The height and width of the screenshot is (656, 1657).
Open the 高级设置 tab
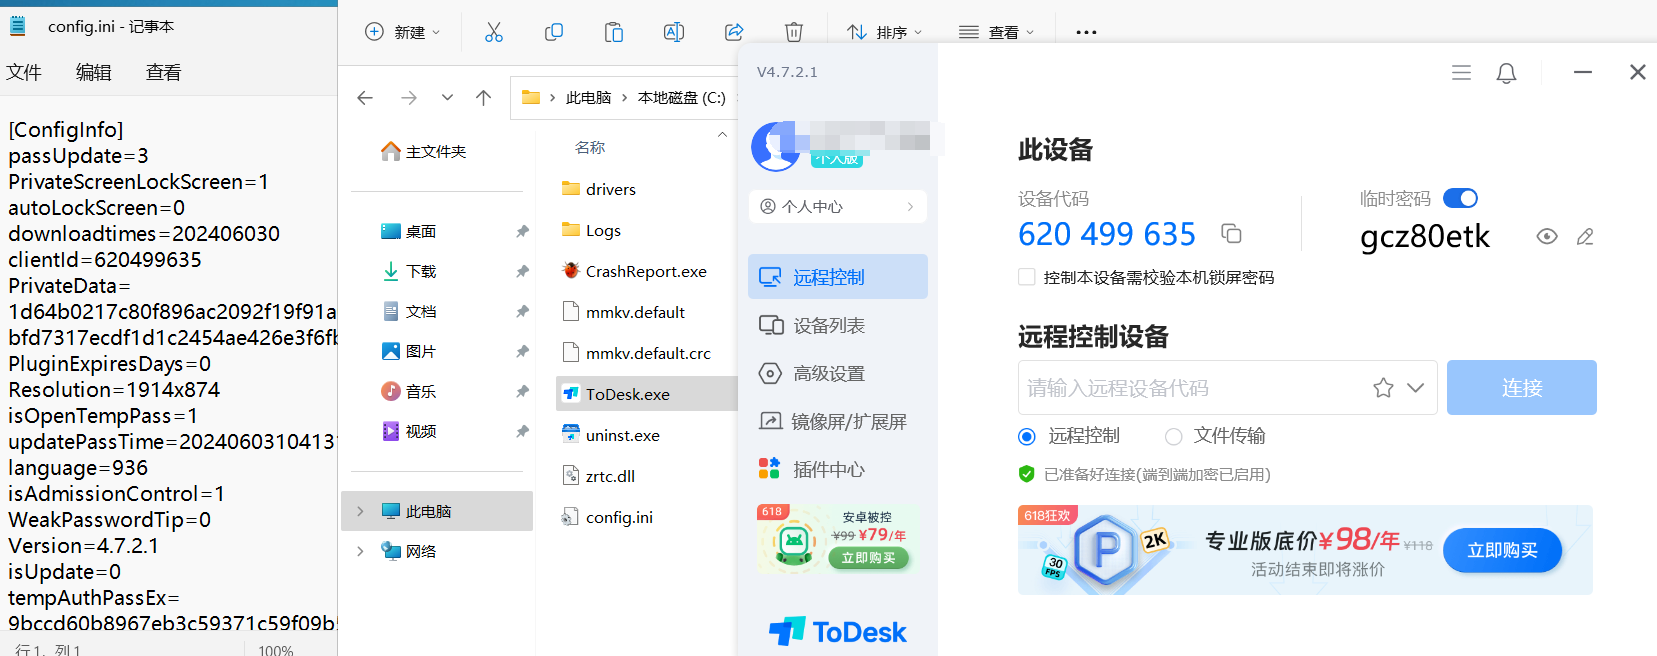838,373
